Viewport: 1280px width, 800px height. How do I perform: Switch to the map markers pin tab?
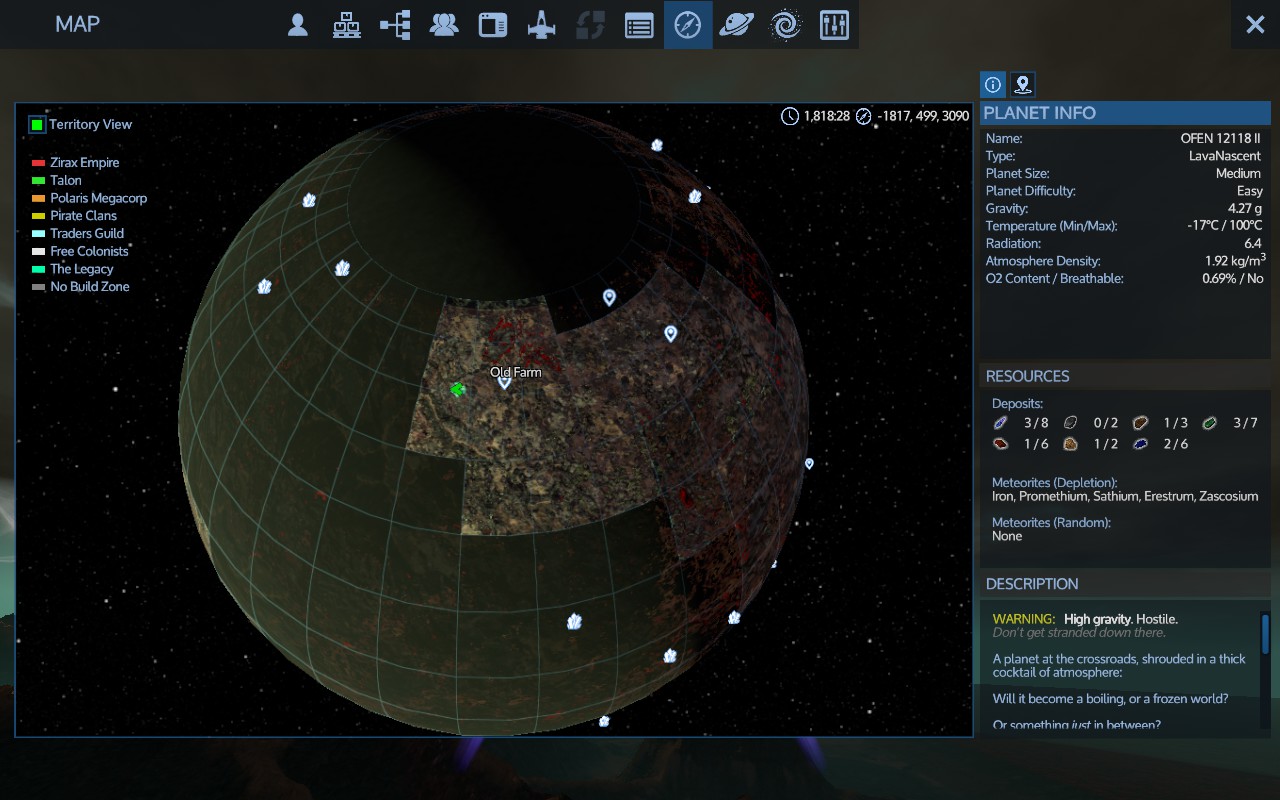click(x=1022, y=85)
